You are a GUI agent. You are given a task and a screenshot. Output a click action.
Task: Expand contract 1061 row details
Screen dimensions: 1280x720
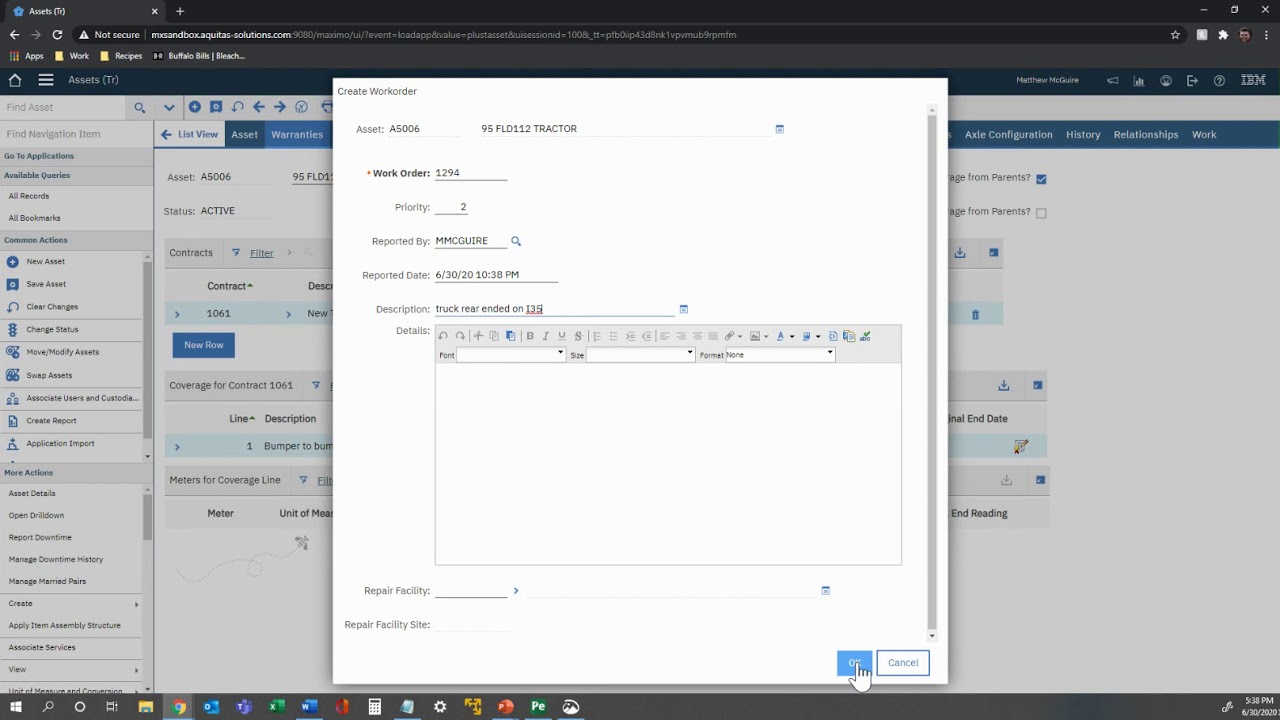[x=177, y=314]
